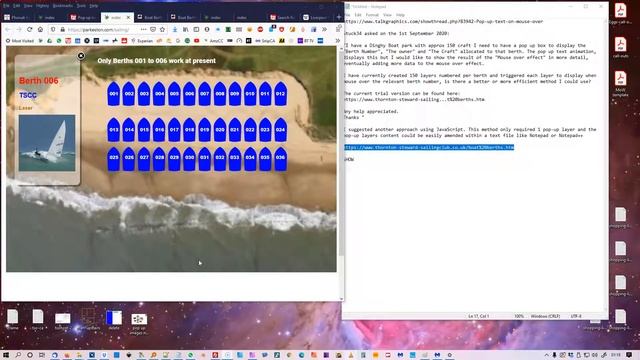Open the Windows Start menu
Image resolution: width=640 pixels, height=360 pixels.
6,355
